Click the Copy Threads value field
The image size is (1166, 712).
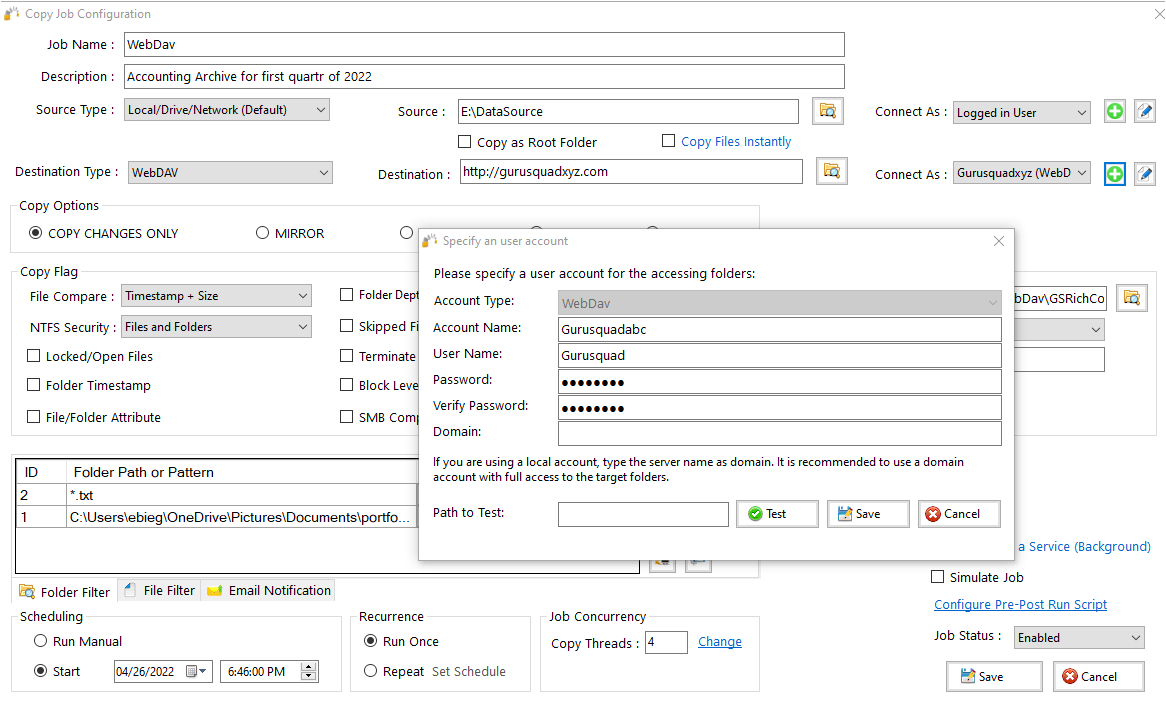pyautogui.click(x=666, y=642)
